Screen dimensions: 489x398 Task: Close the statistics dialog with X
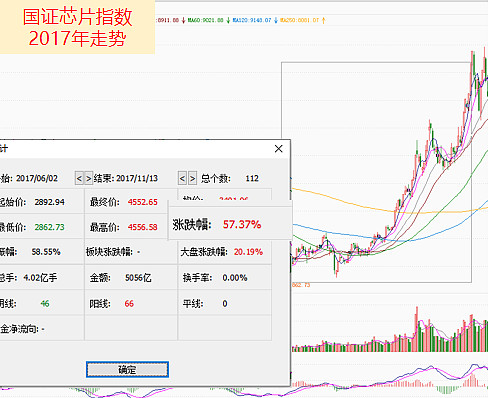point(279,149)
